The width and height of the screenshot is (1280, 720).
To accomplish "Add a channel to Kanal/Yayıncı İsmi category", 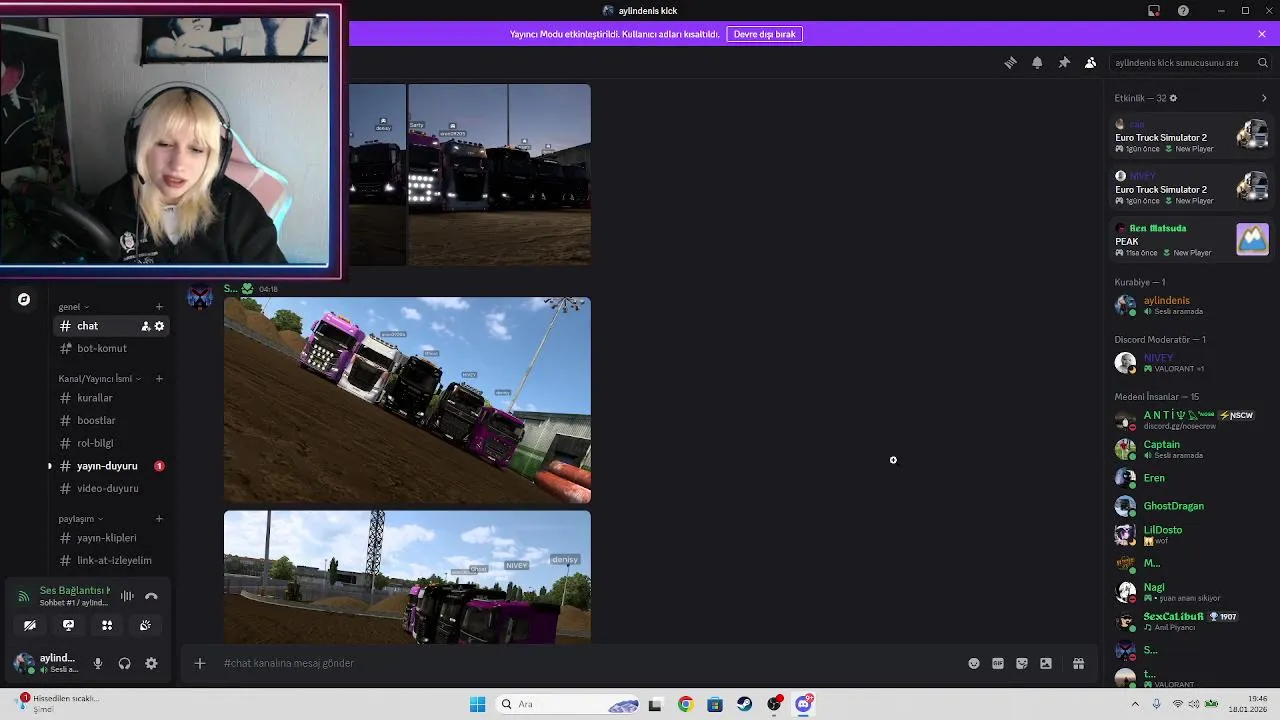I will 159,379.
